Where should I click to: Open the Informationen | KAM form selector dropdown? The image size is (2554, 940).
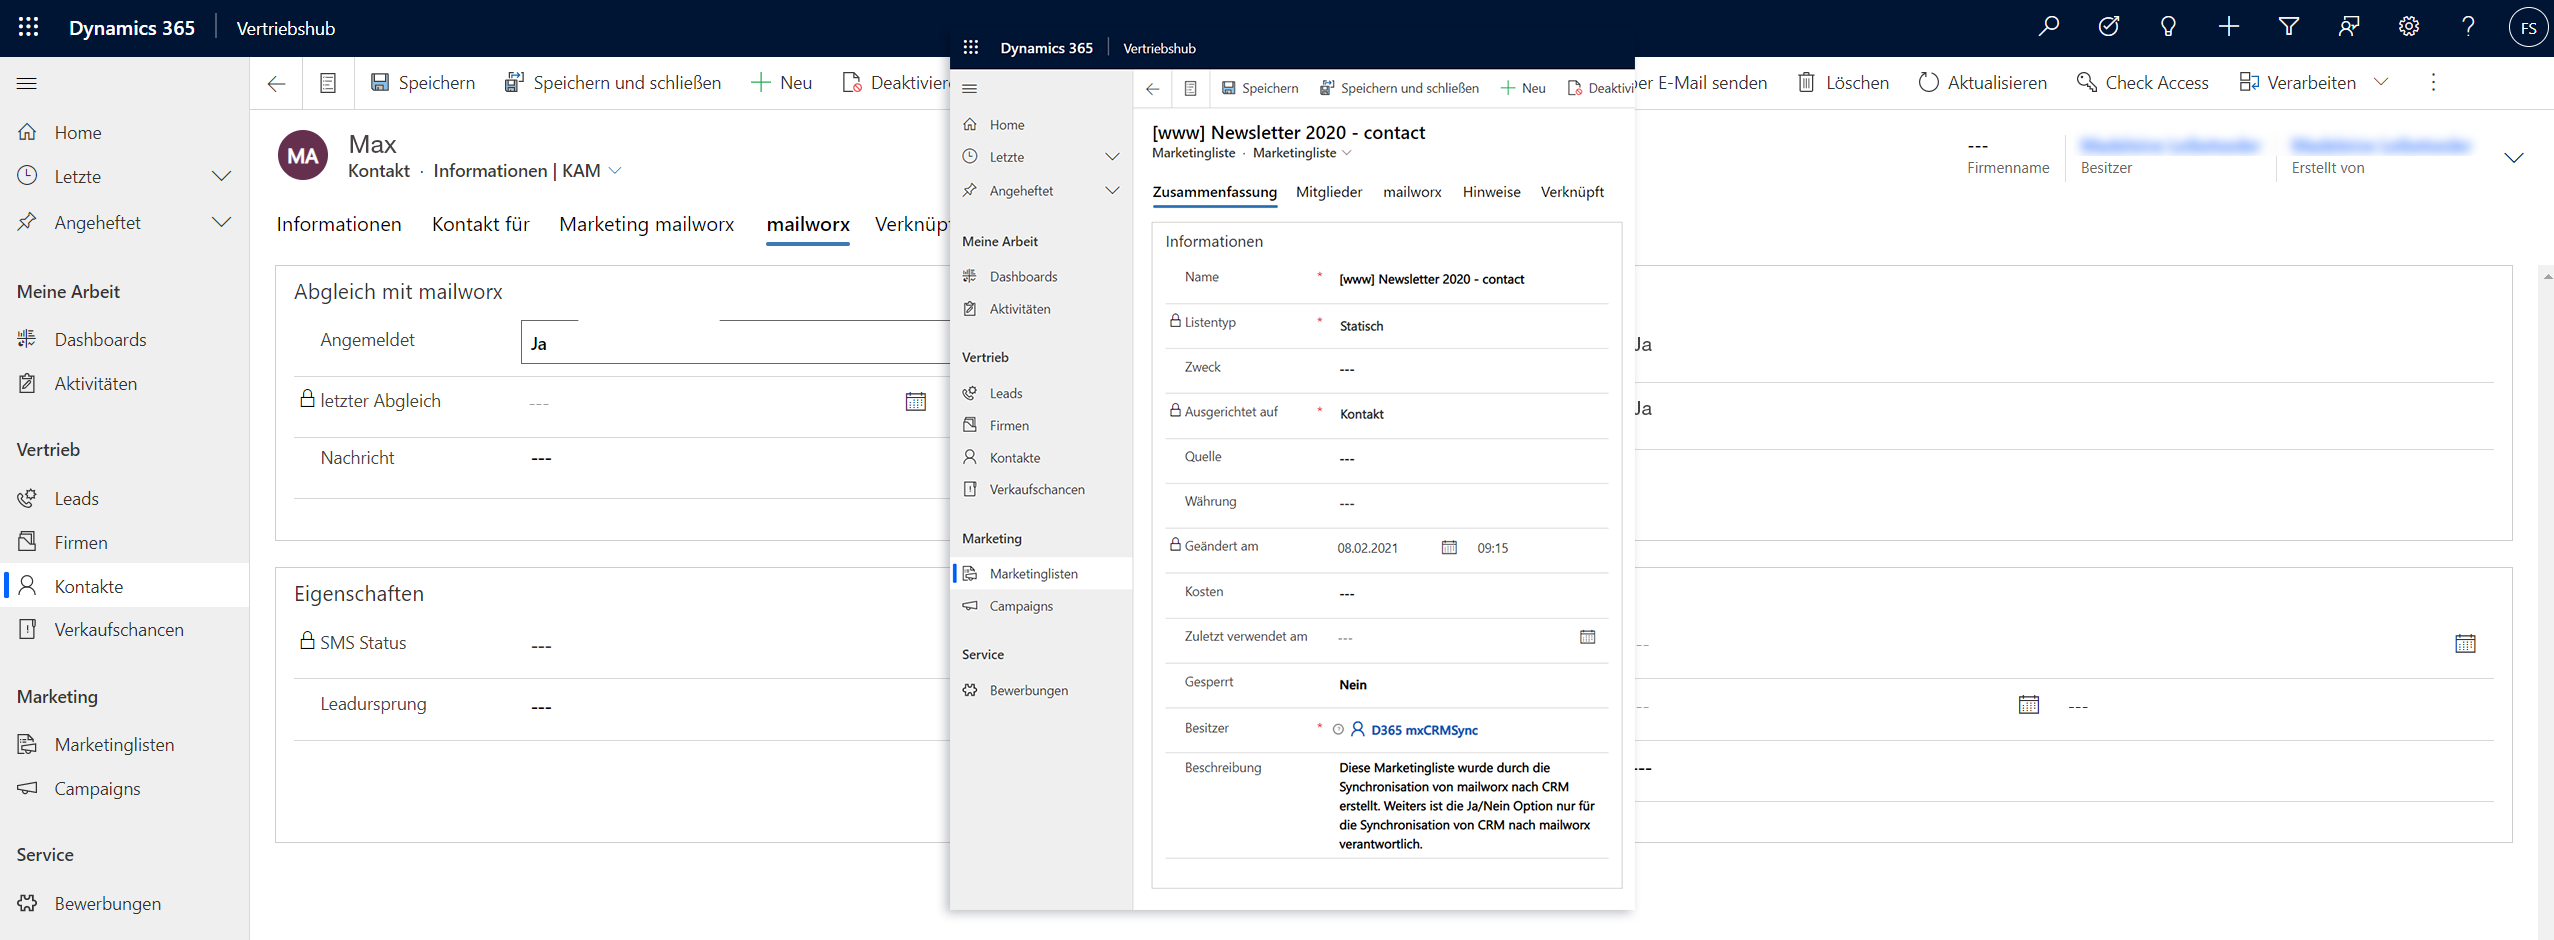click(x=615, y=171)
